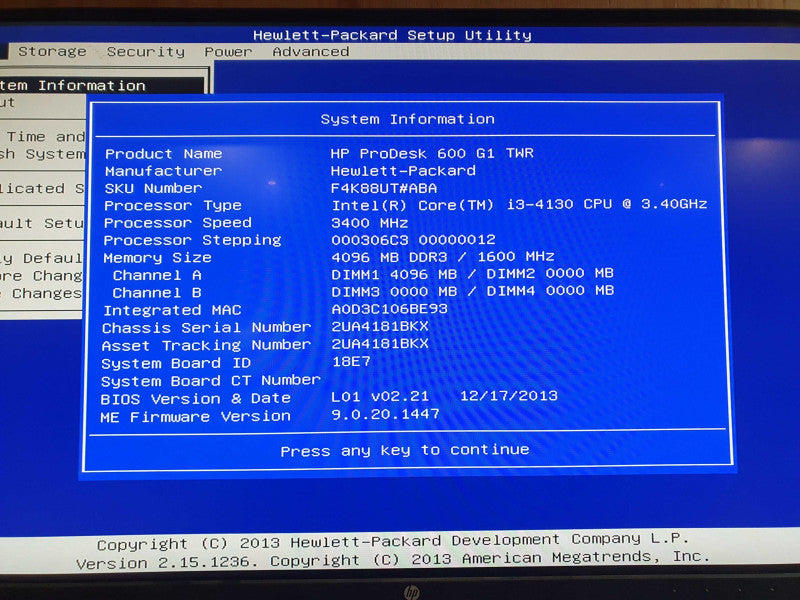
Task: Click the Hewlett-Packard Setup Utility title
Action: 392,35
